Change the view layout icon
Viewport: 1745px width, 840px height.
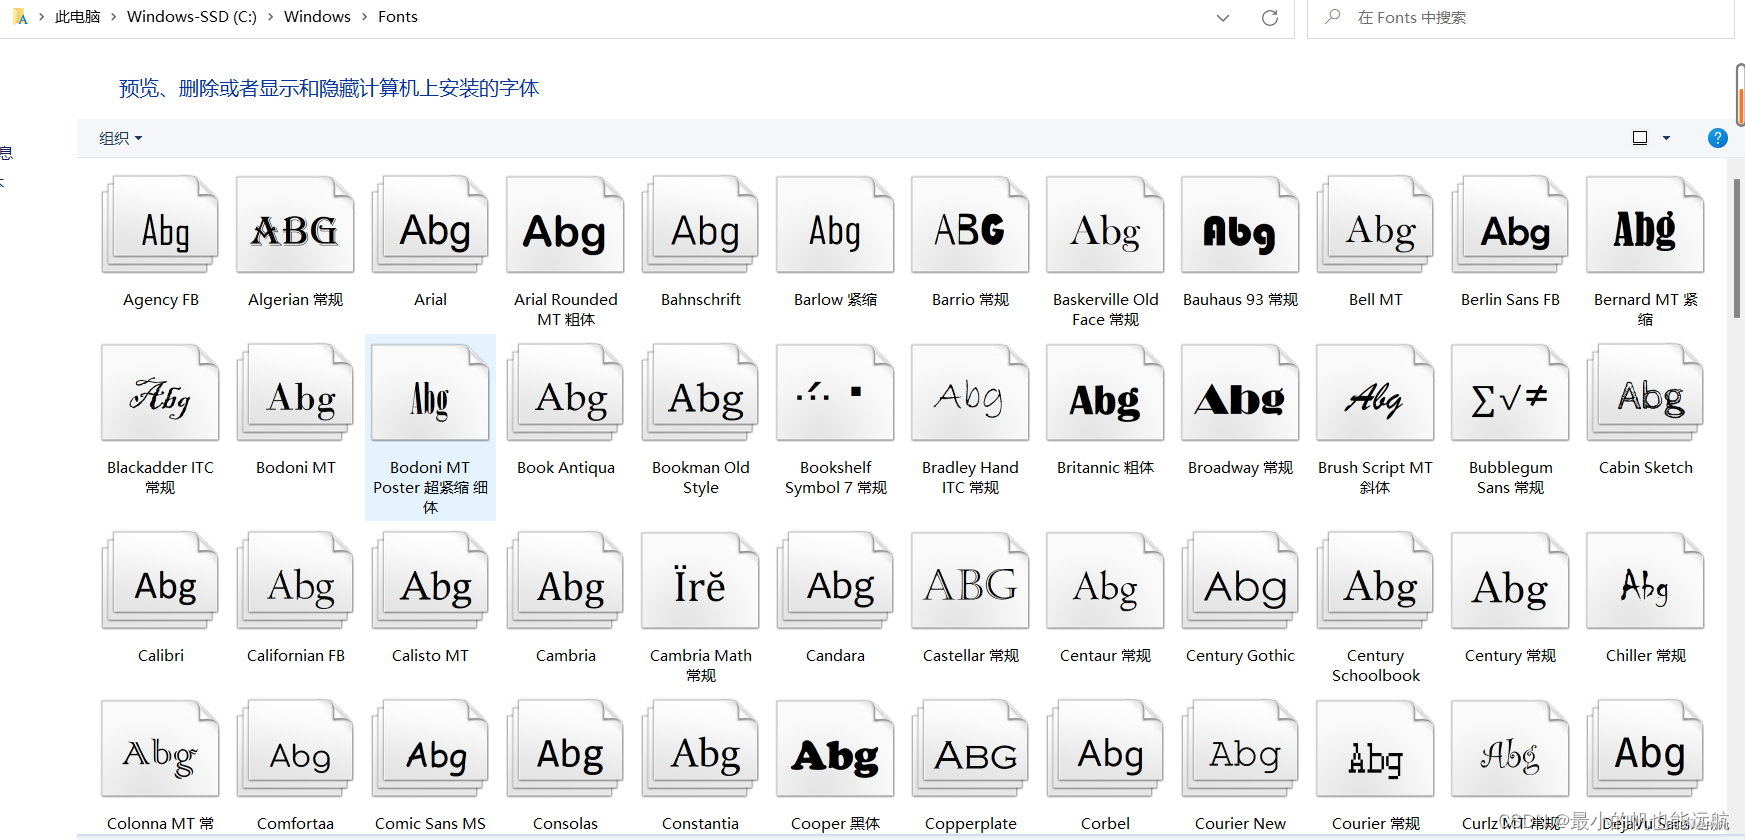[x=1640, y=138]
